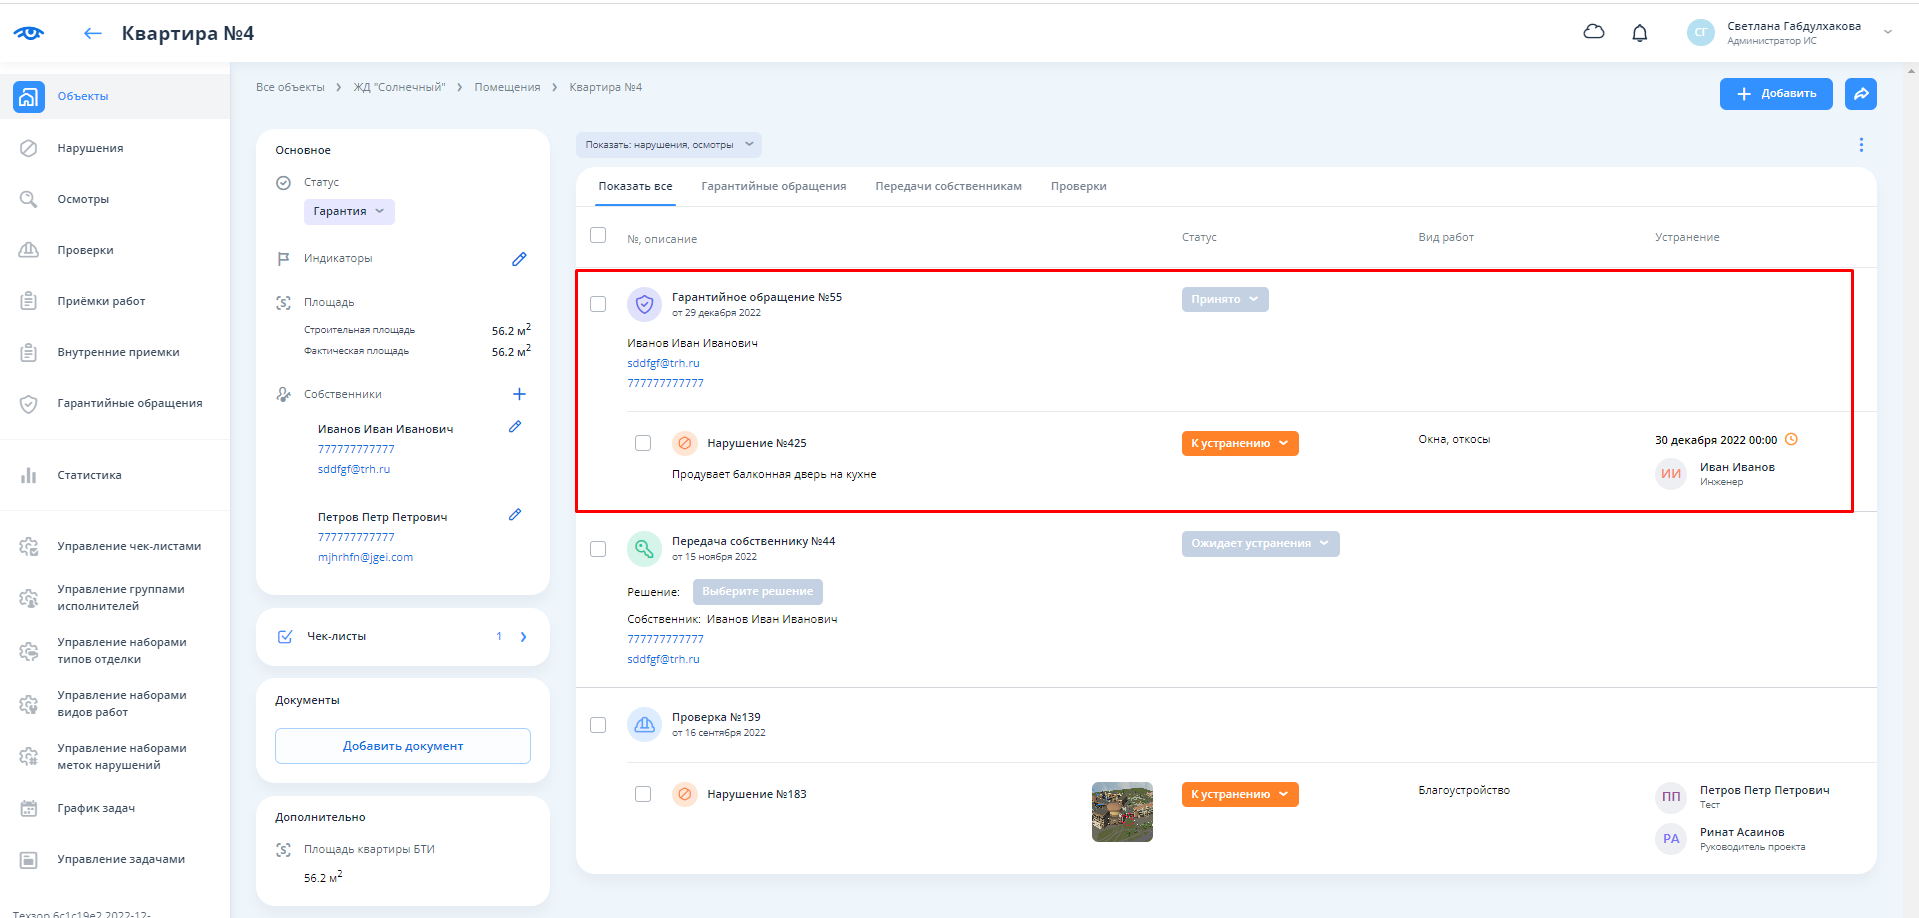Viewport: 1919px width, 918px height.
Task: Tick checkbox for Гарантийное обращение №55
Action: [x=598, y=304]
